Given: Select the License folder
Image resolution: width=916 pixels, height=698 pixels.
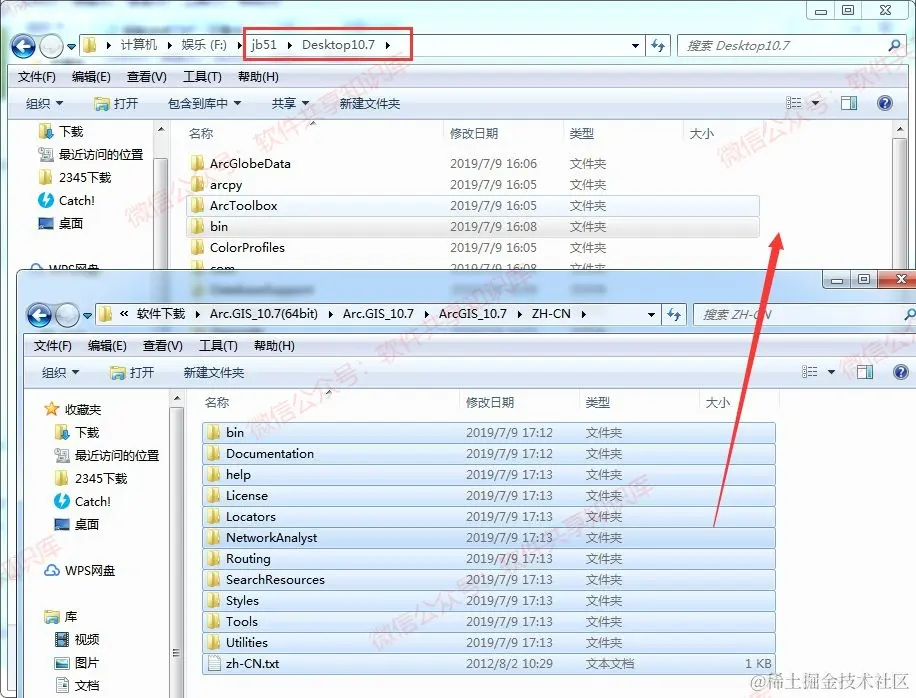Looking at the screenshot, I should 488,496.
